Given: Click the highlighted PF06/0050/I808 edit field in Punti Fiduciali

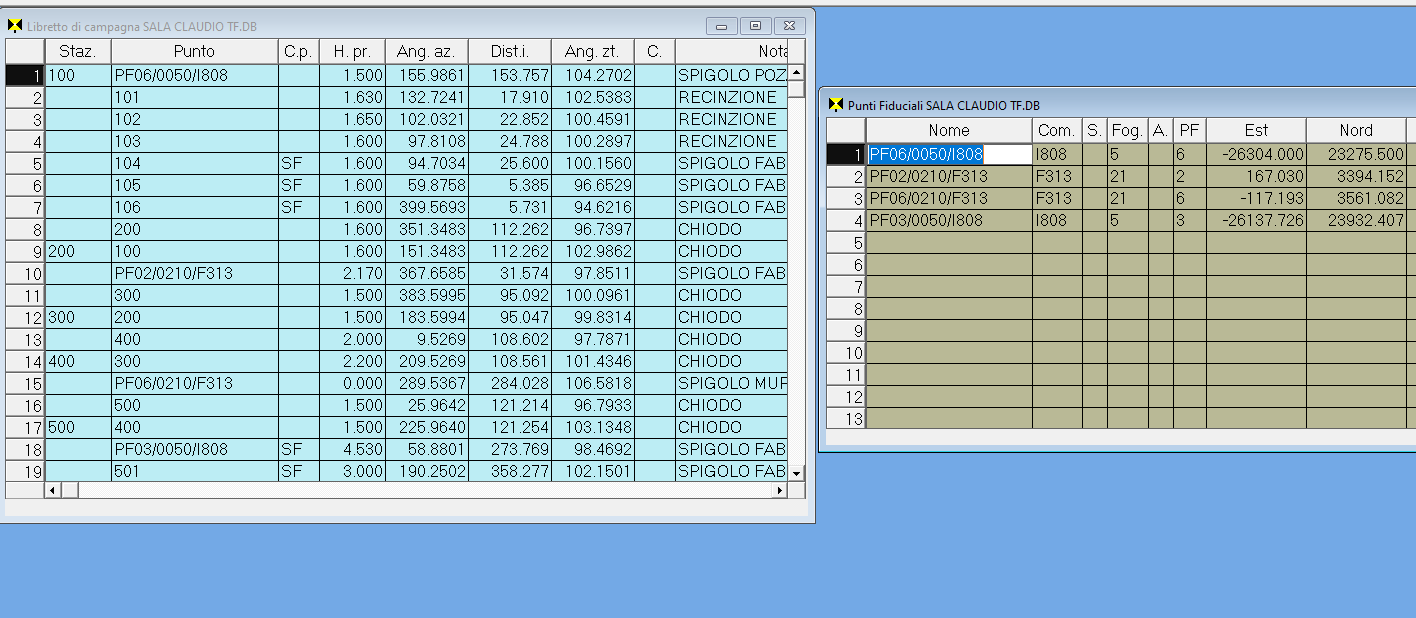Looking at the screenshot, I should [x=949, y=154].
